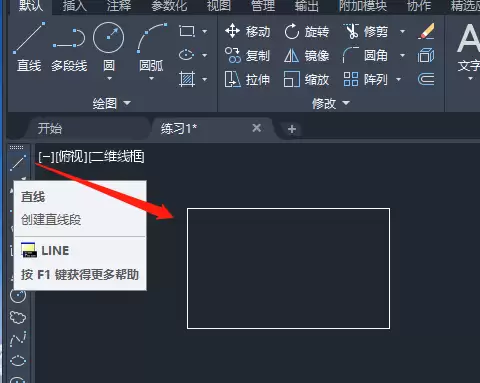
Task: Open the Start (开始) file tab
Action: (x=50, y=128)
